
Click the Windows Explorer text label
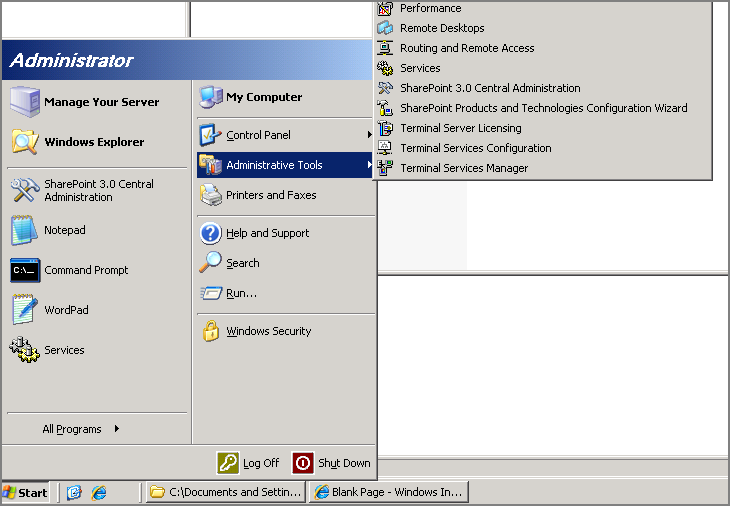pyautogui.click(x=94, y=142)
